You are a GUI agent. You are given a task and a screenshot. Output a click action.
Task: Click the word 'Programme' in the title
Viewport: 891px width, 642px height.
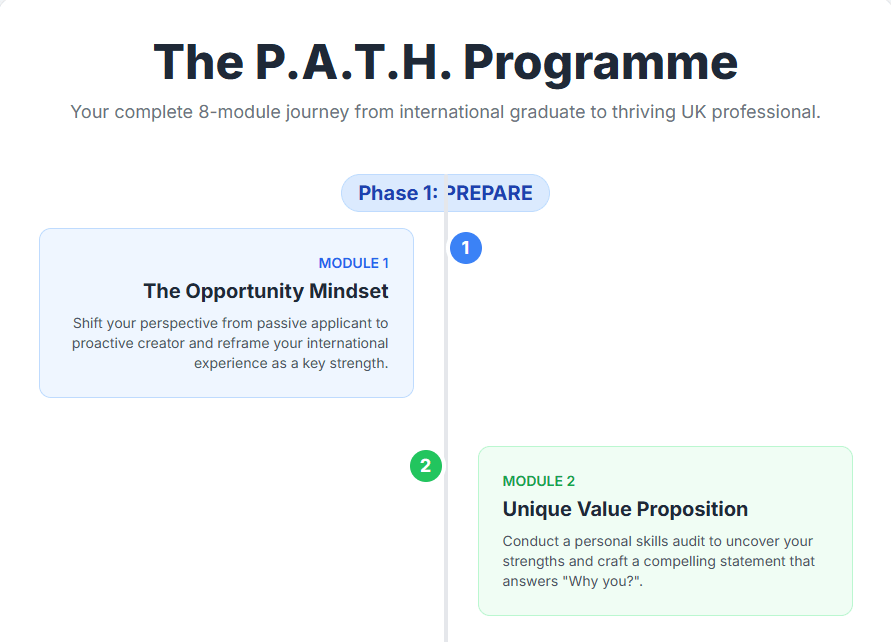(600, 62)
